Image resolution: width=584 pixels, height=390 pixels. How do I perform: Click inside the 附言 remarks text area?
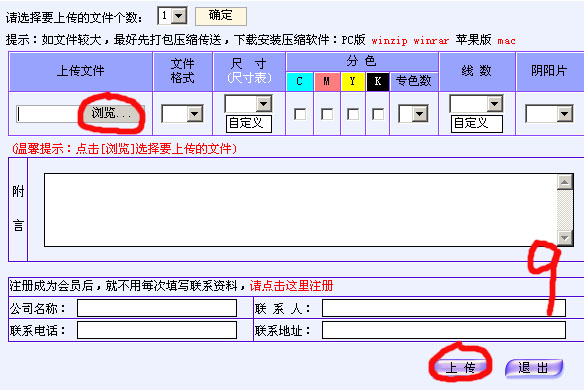301,210
